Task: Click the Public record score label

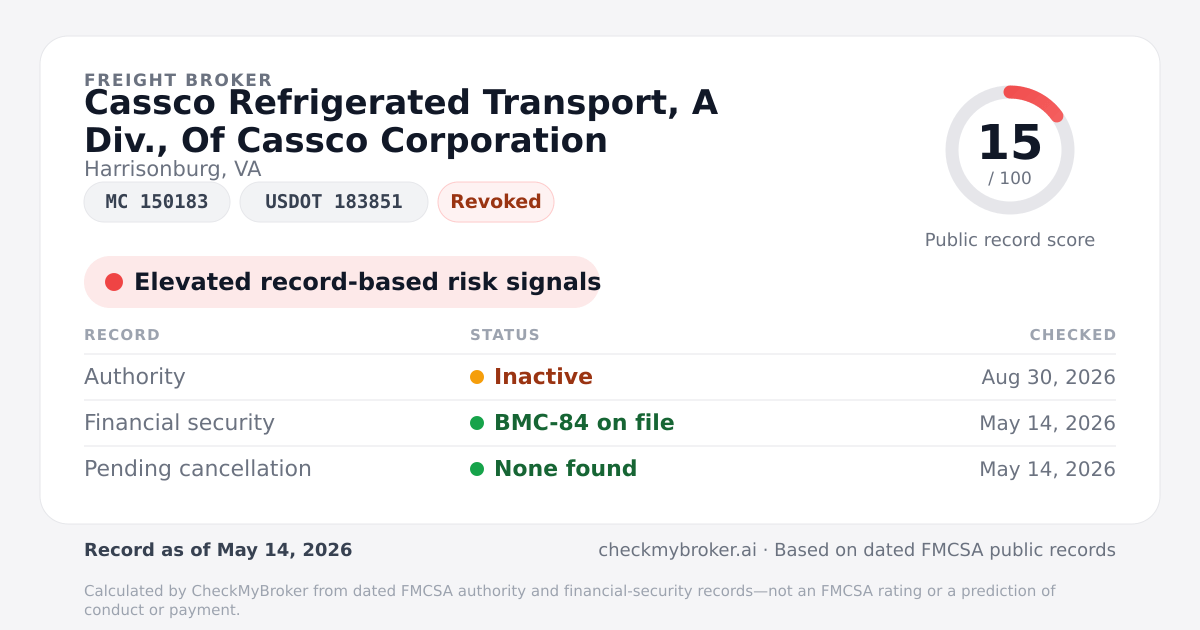Action: pos(1010,240)
